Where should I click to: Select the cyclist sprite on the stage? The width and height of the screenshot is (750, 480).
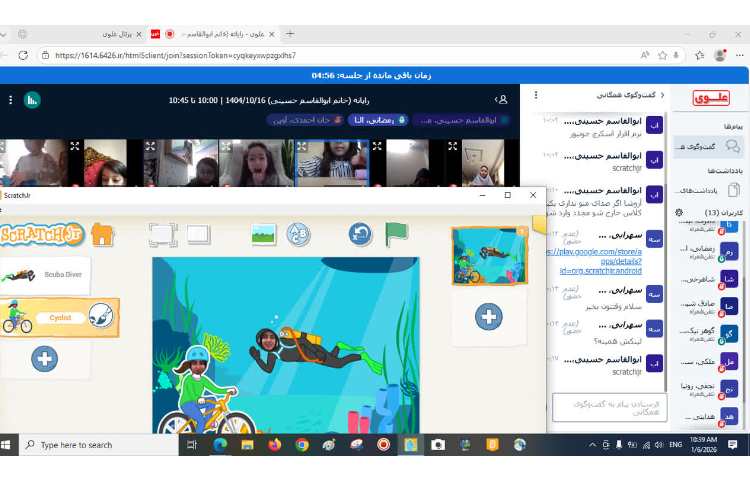coord(207,392)
